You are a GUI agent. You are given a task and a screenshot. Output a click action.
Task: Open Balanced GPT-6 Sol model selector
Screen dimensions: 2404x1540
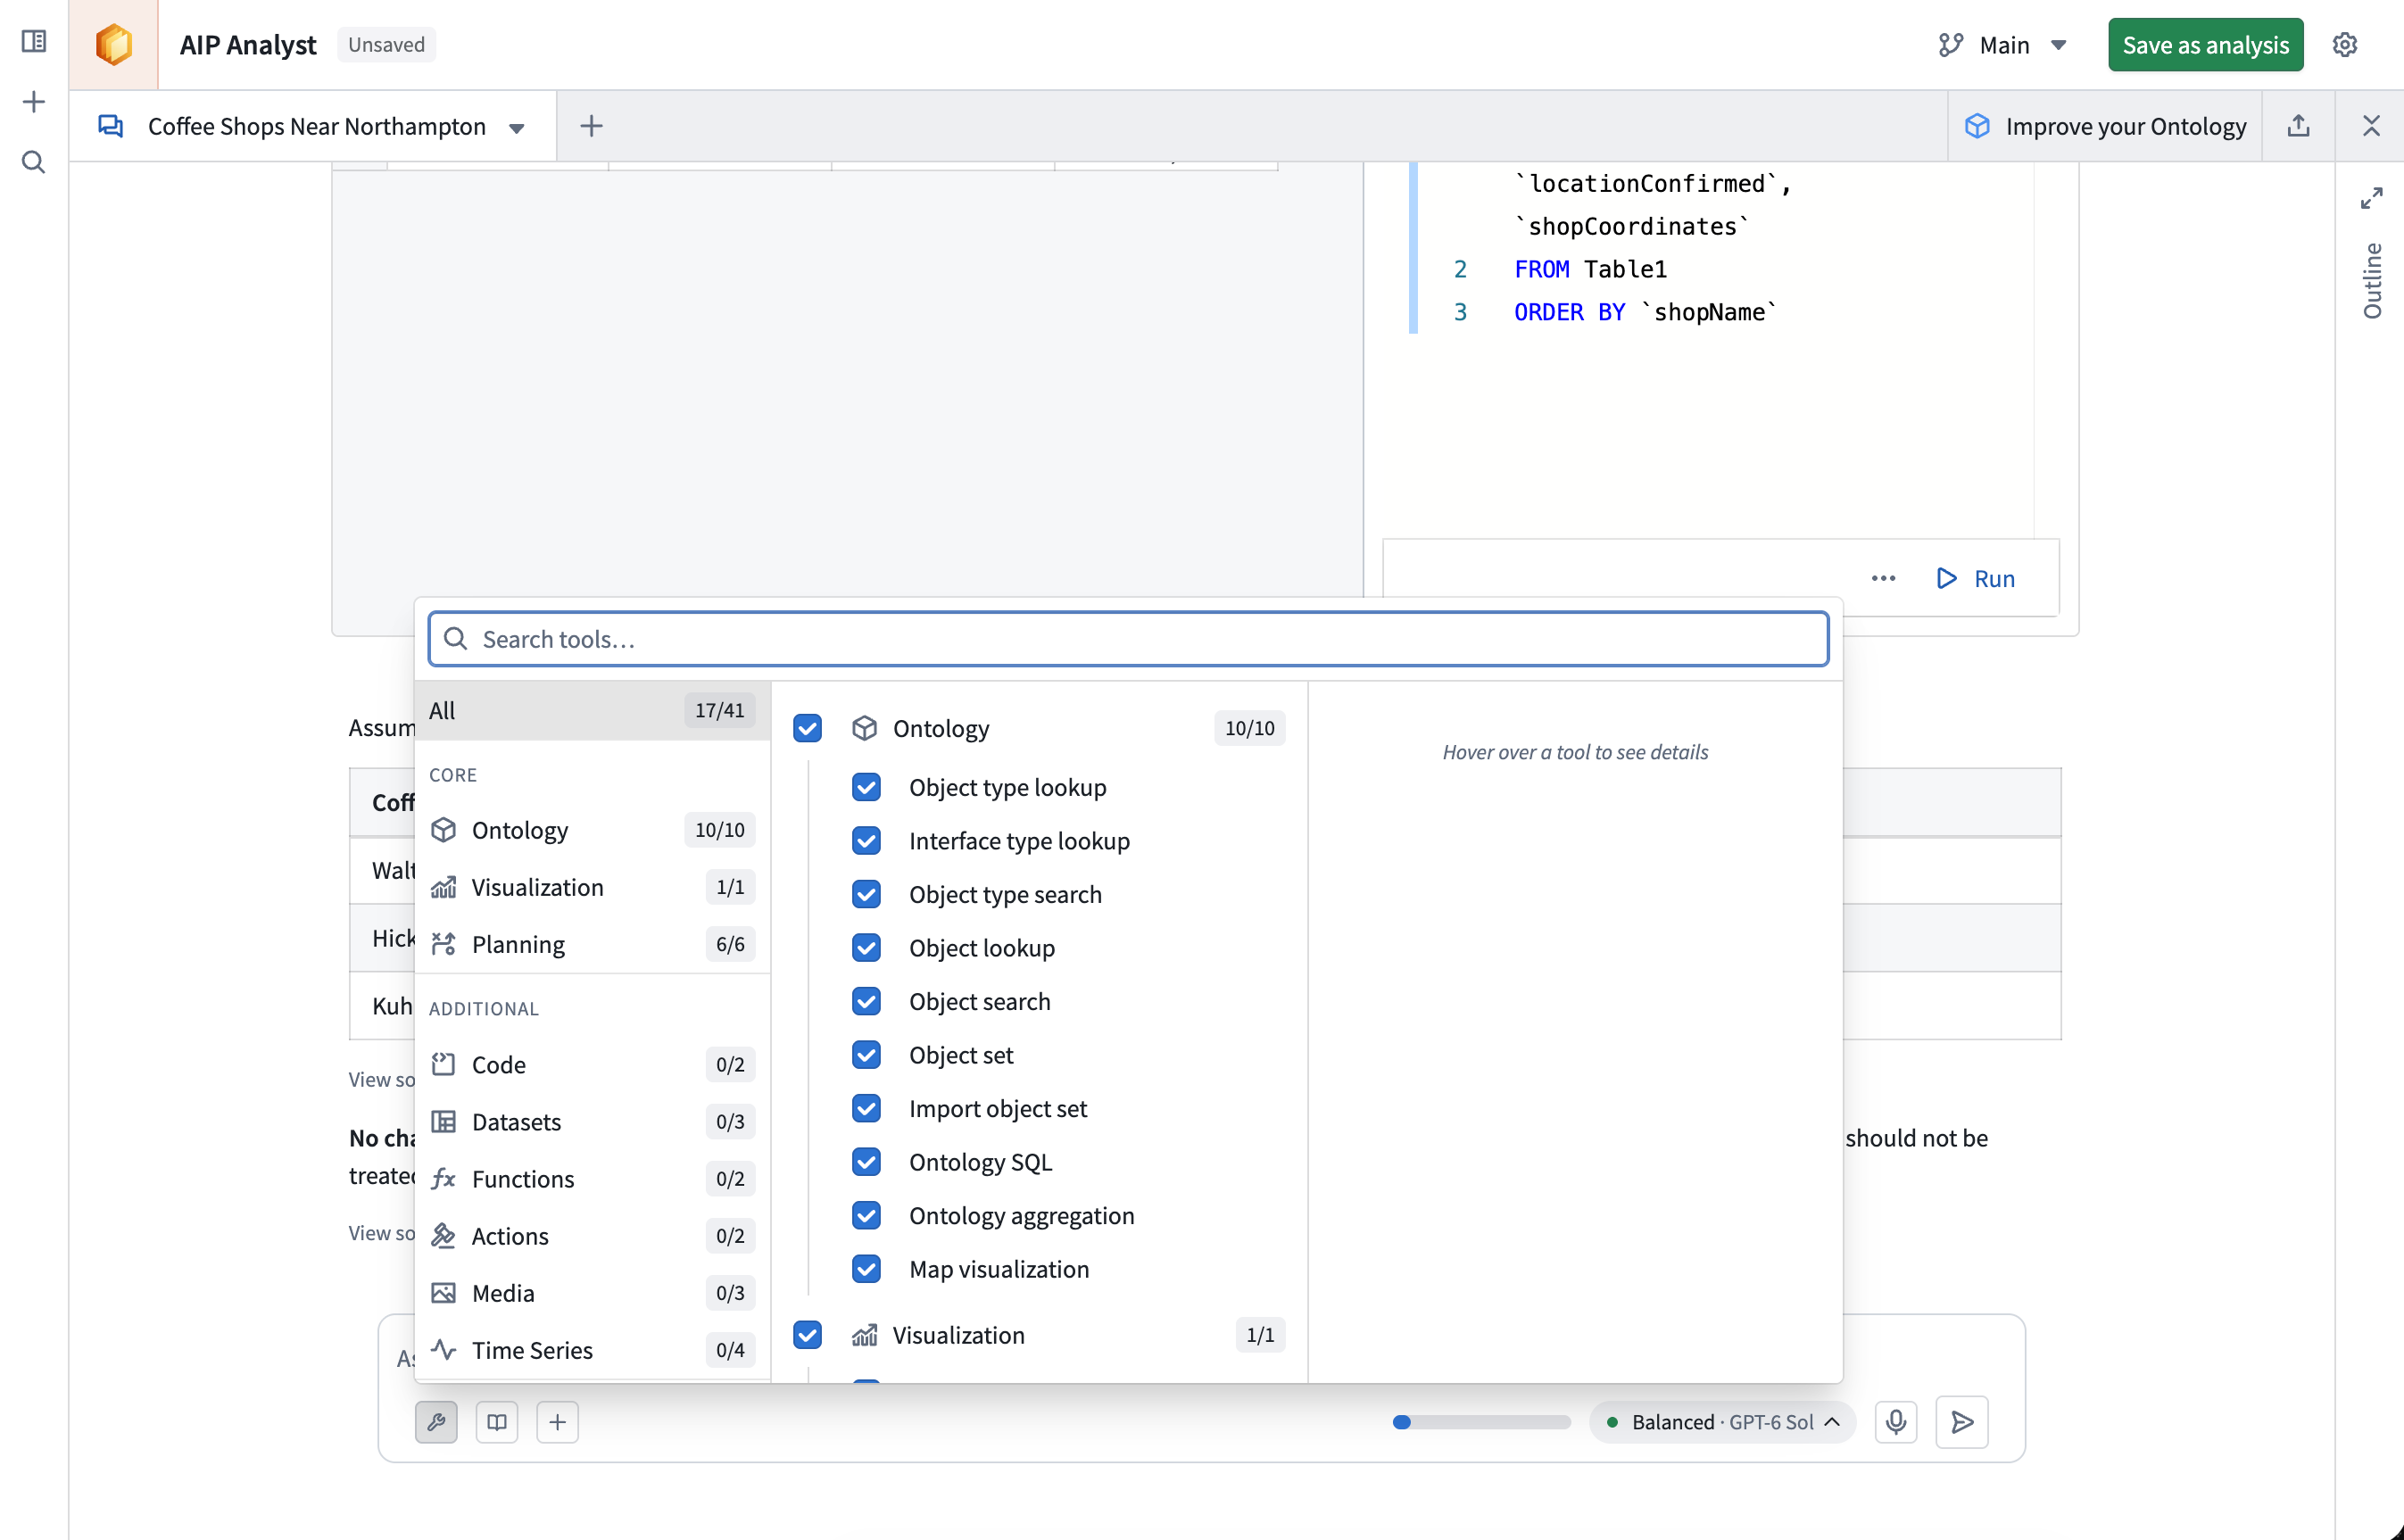1723,1422
